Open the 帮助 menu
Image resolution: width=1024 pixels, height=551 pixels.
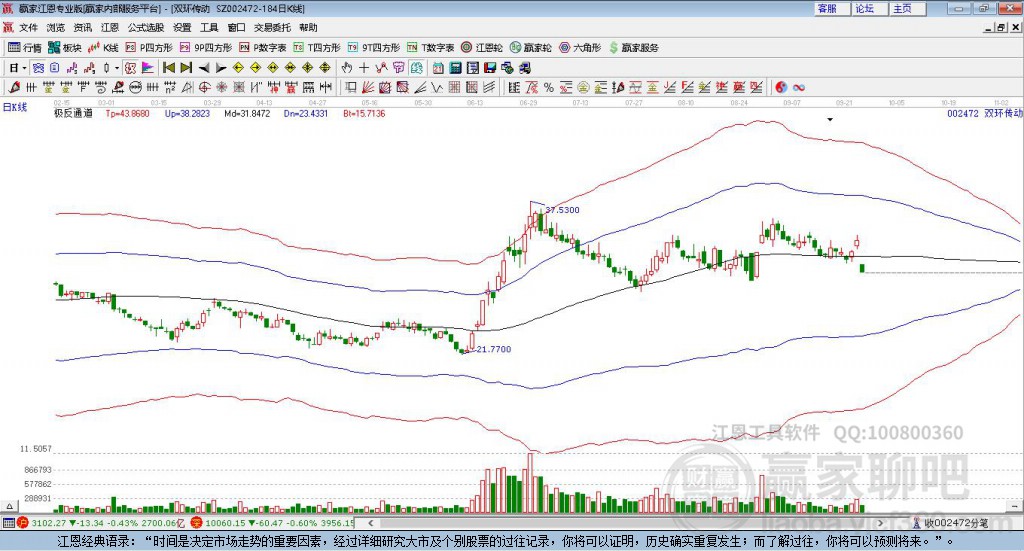click(x=308, y=27)
